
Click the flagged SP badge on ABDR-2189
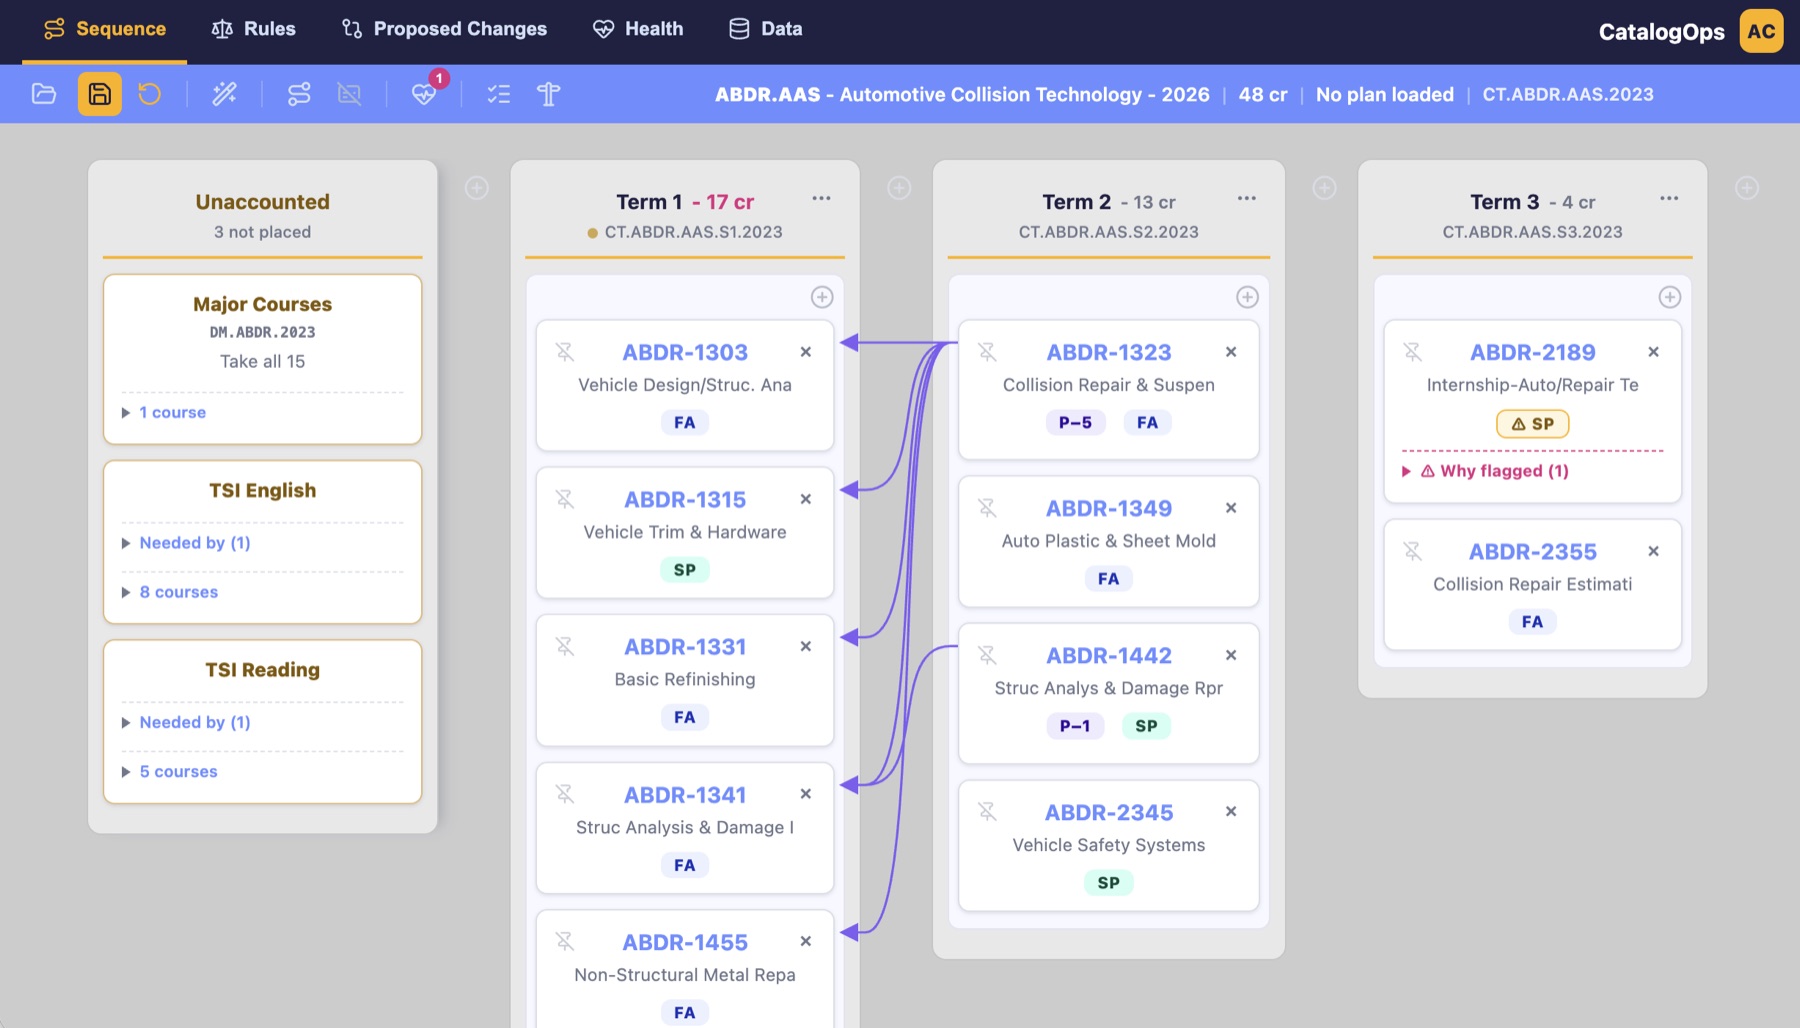pos(1533,424)
